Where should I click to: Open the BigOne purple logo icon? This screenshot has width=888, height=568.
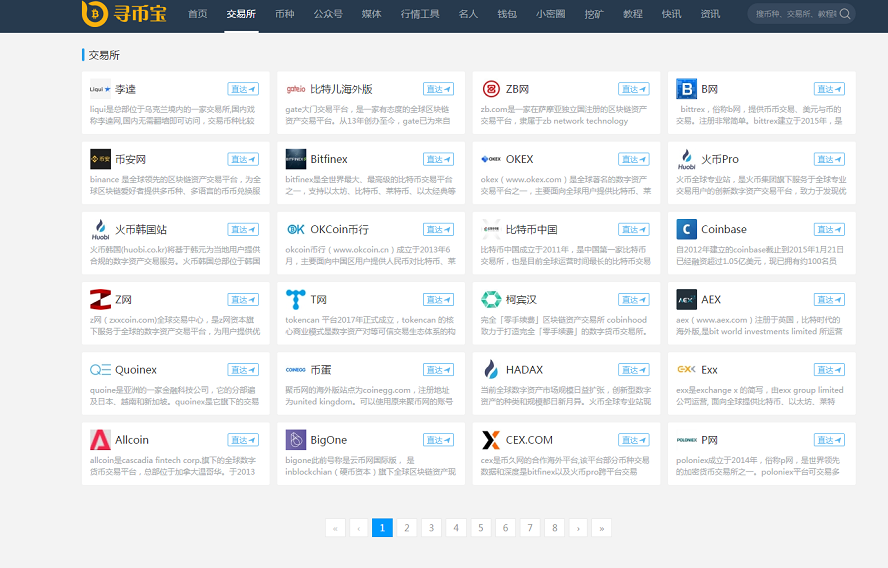(295, 439)
